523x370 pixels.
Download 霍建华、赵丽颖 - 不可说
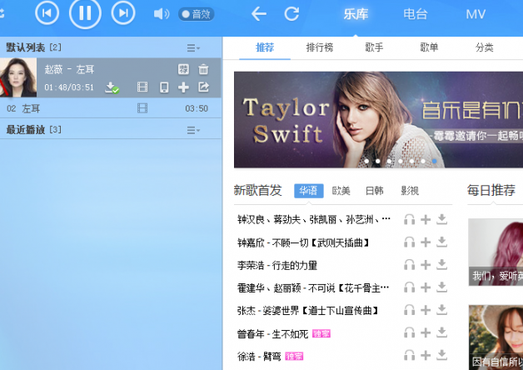pos(442,287)
